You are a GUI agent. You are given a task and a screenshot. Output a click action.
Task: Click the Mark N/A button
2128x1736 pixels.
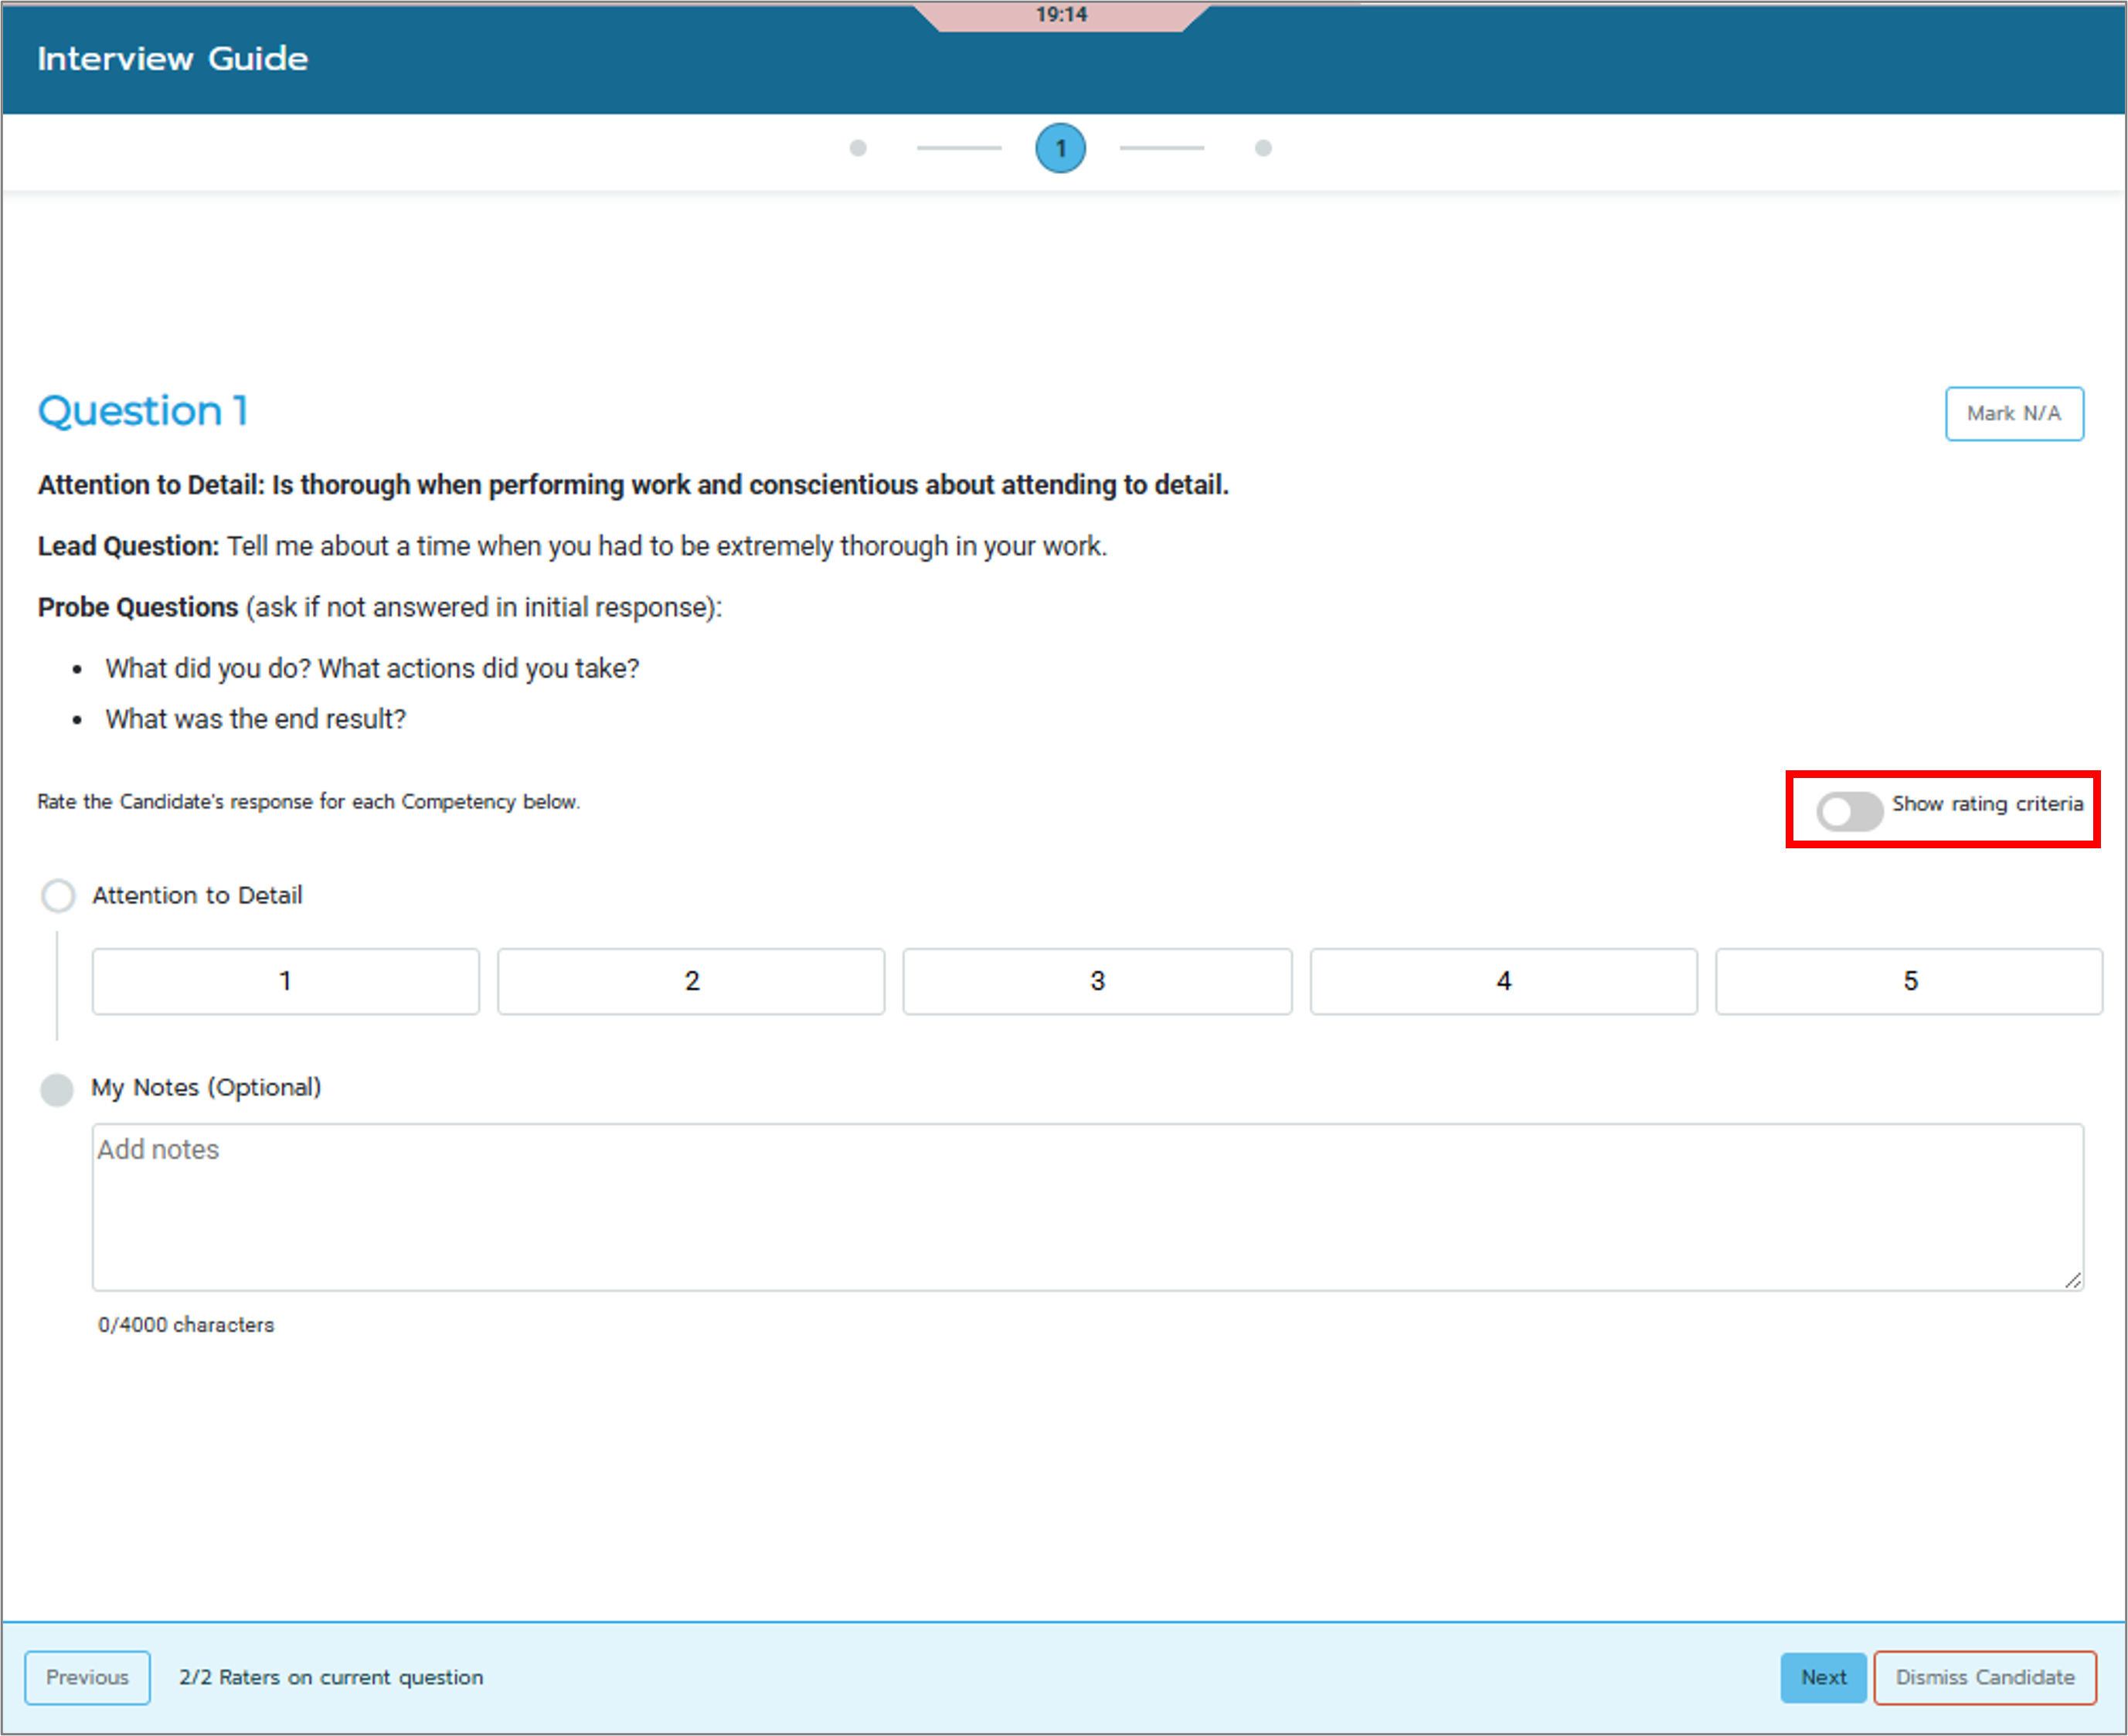(2013, 413)
